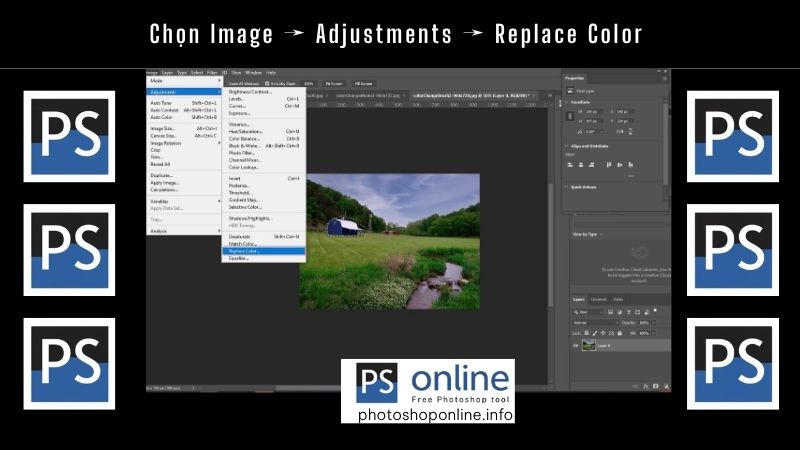Image resolution: width=800 pixels, height=450 pixels.
Task: Select the Layer 0 thumbnail
Action: click(589, 345)
